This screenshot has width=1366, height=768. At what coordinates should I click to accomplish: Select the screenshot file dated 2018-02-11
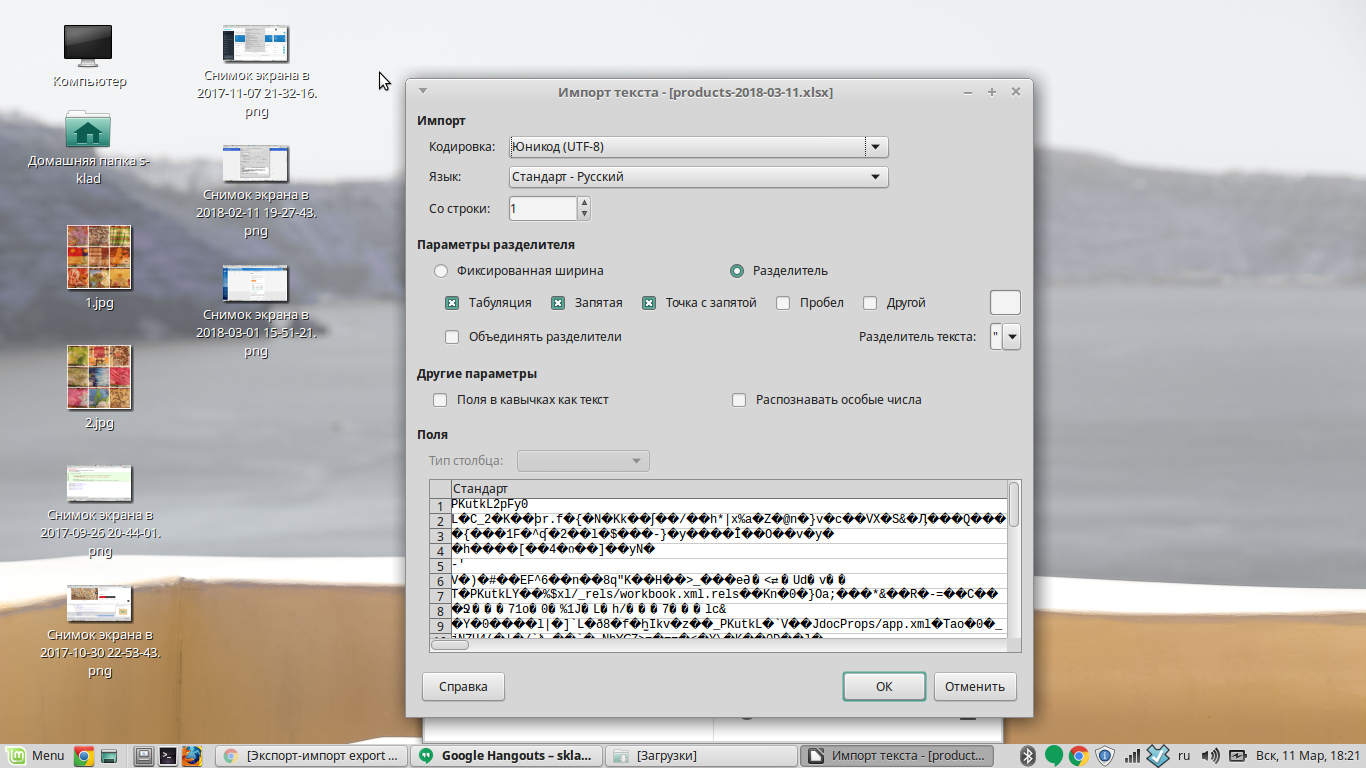[256, 164]
